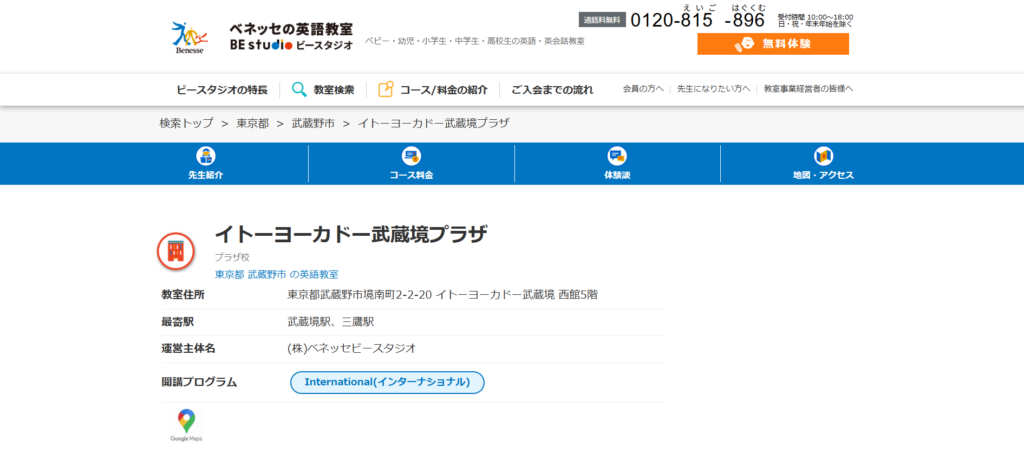
Task: Open the 東京都 link under the classroom title
Action: pyautogui.click(x=229, y=274)
